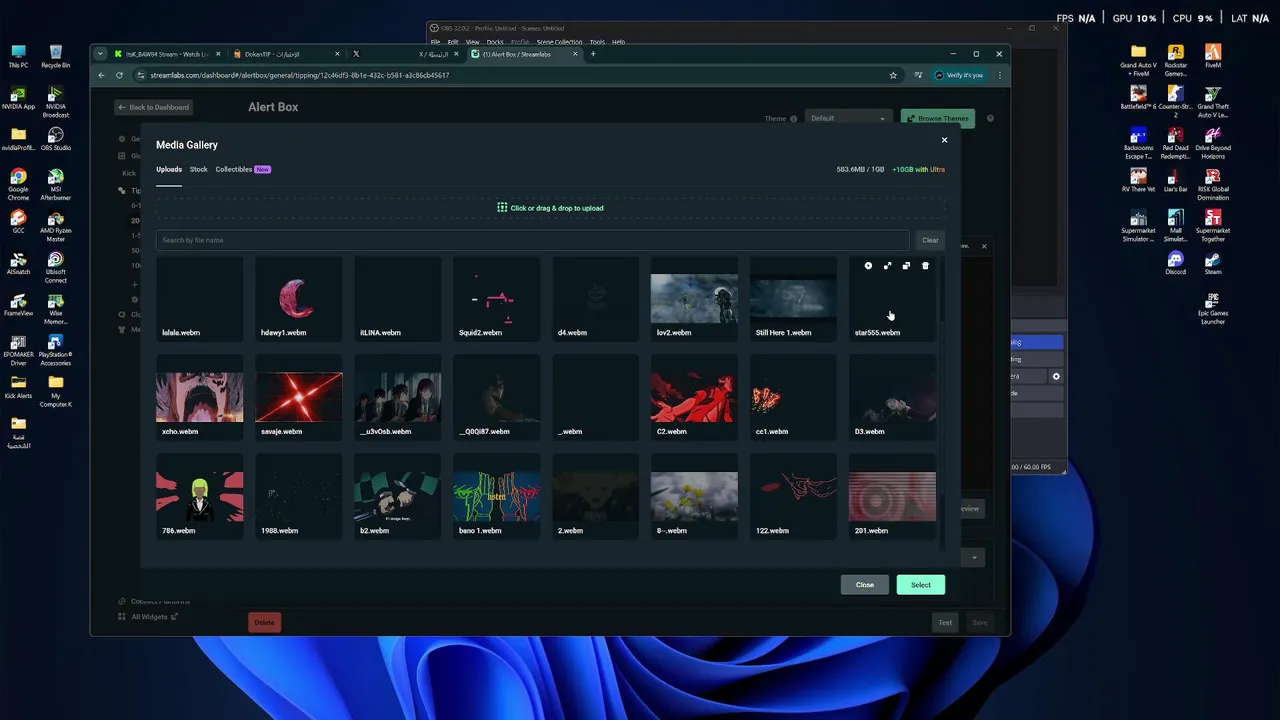1280x720 pixels.
Task: Delete star555.webm with the trash icon
Action: pos(925,266)
